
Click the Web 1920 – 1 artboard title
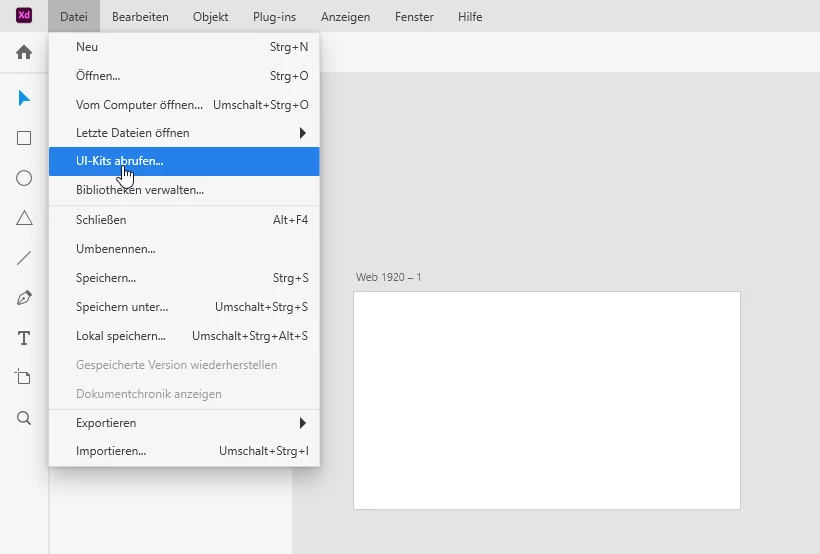click(389, 277)
